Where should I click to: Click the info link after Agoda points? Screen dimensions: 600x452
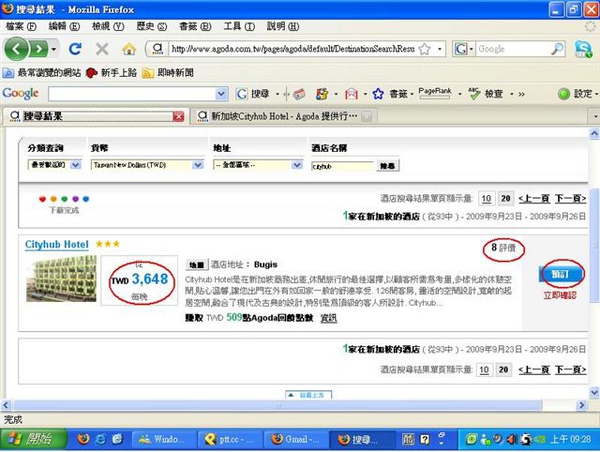[328, 318]
